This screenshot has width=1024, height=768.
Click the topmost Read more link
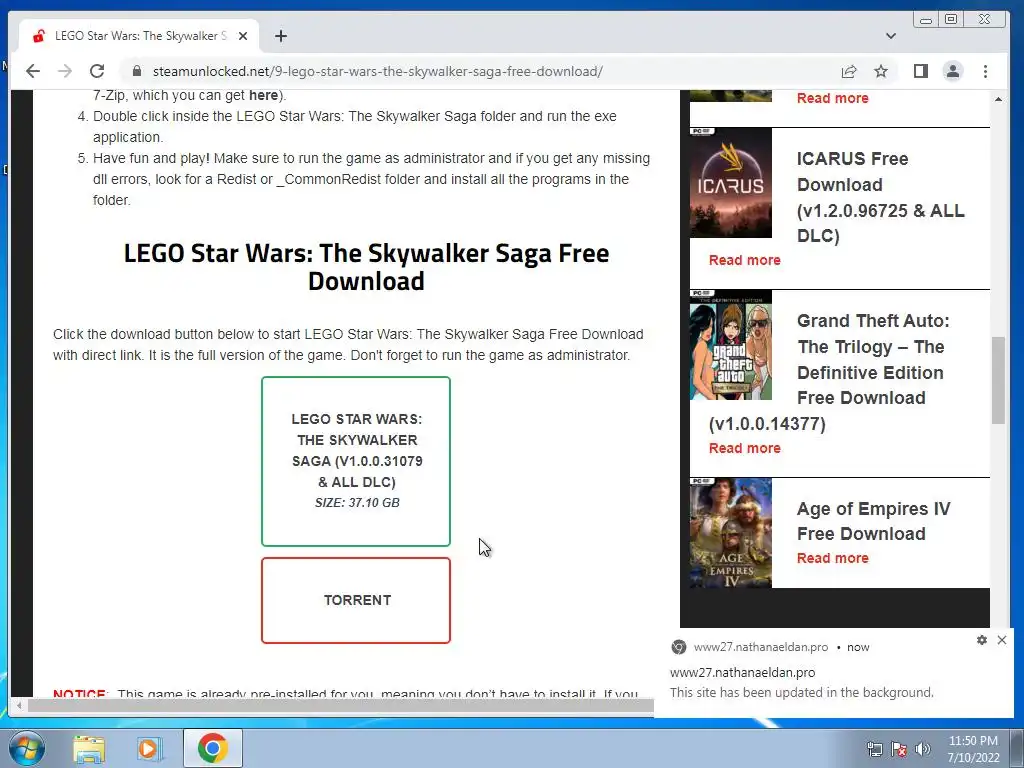click(x=833, y=98)
